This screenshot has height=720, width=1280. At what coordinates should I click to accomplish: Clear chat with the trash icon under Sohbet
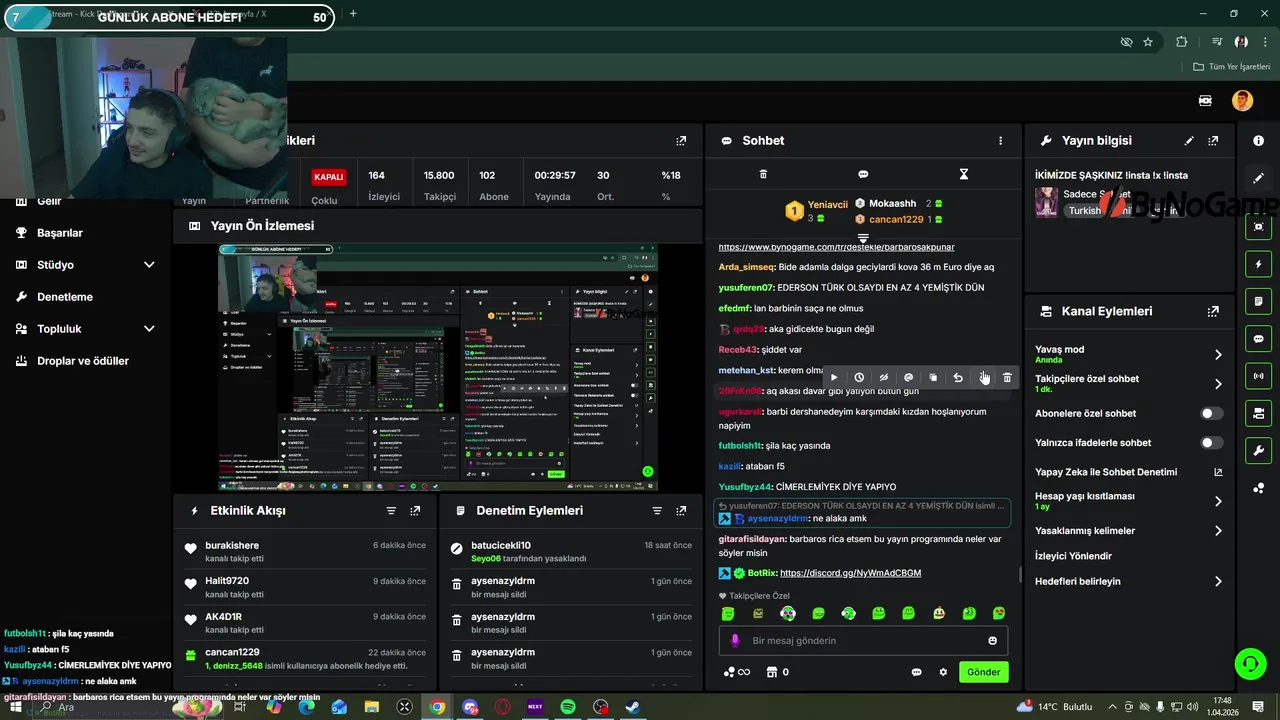(763, 174)
